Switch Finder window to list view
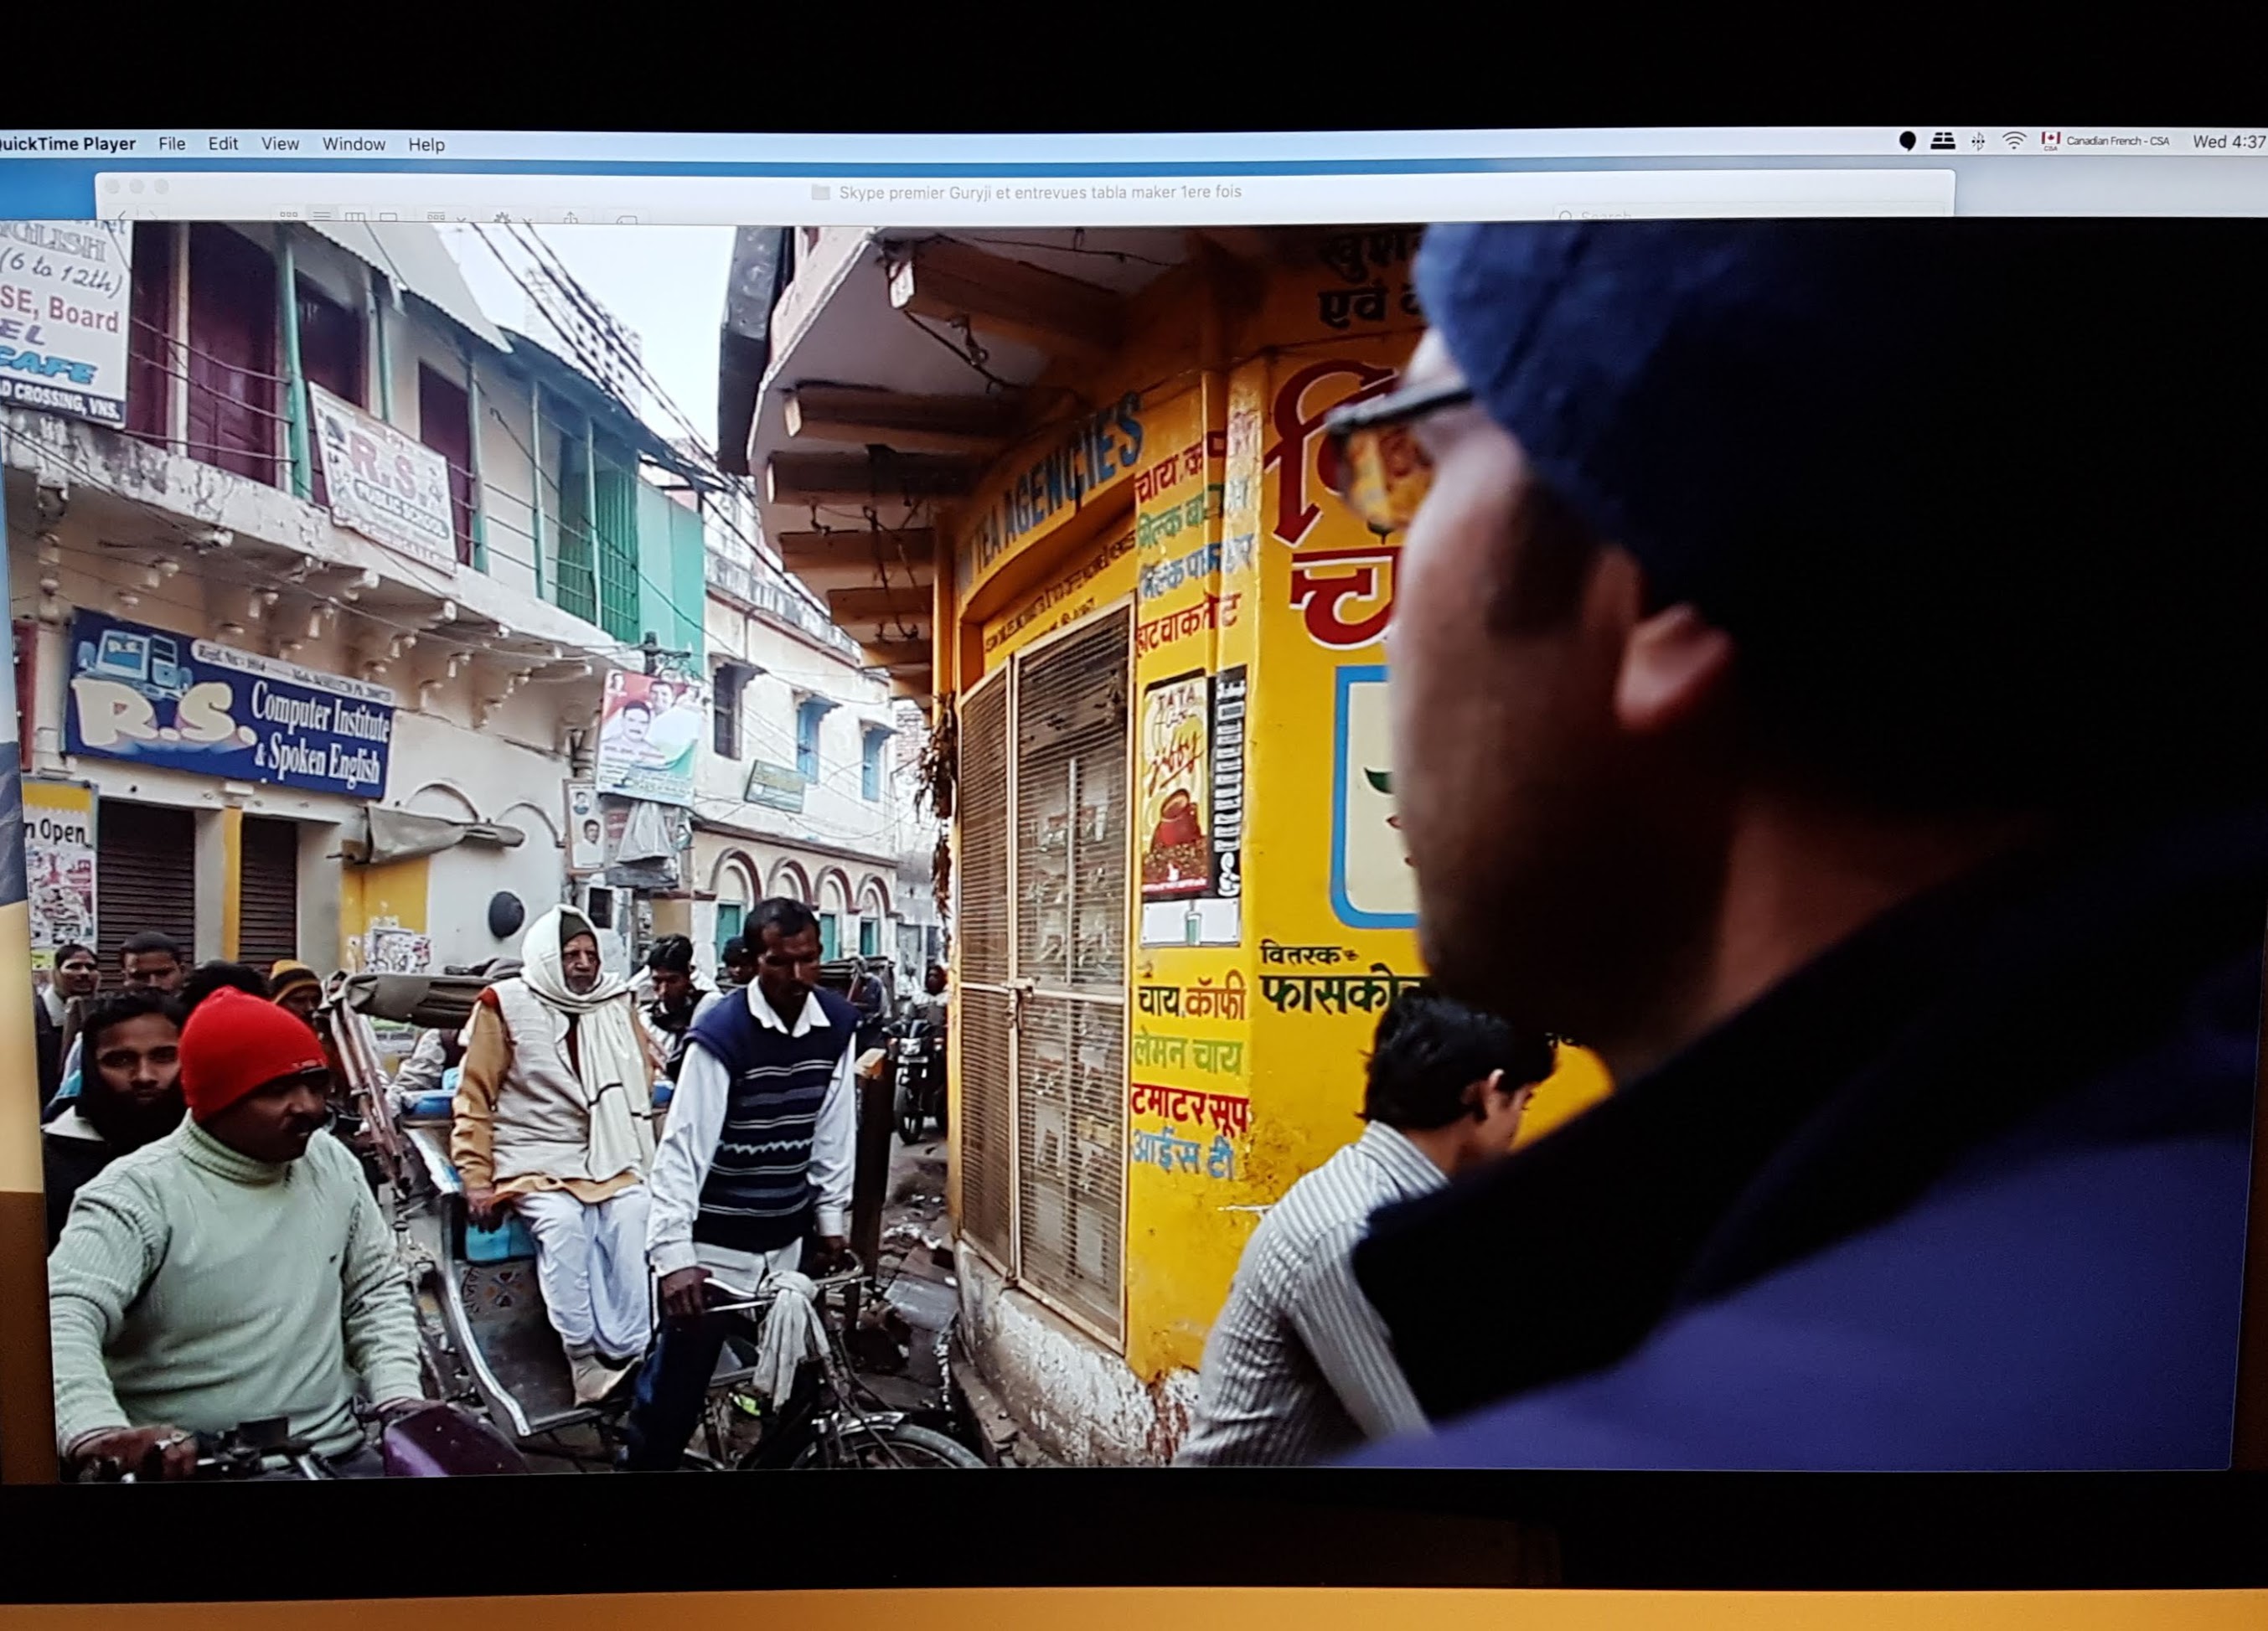This screenshot has height=1631, width=2268. (x=322, y=215)
